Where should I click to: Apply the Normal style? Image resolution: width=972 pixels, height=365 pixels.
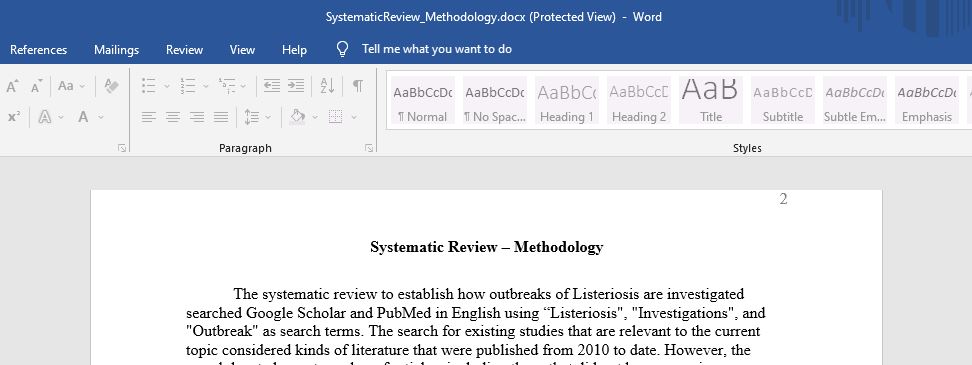tap(423, 100)
